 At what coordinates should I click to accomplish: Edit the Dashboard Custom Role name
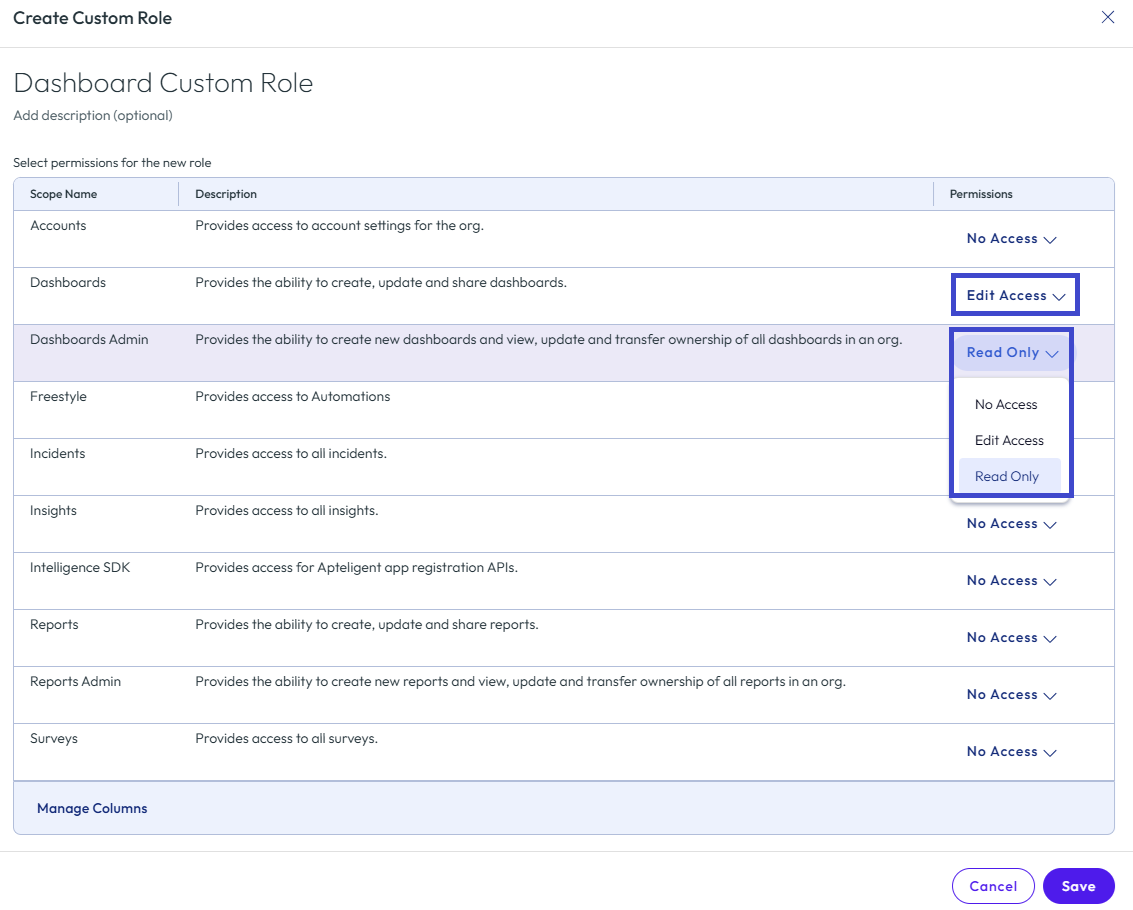pyautogui.click(x=163, y=83)
